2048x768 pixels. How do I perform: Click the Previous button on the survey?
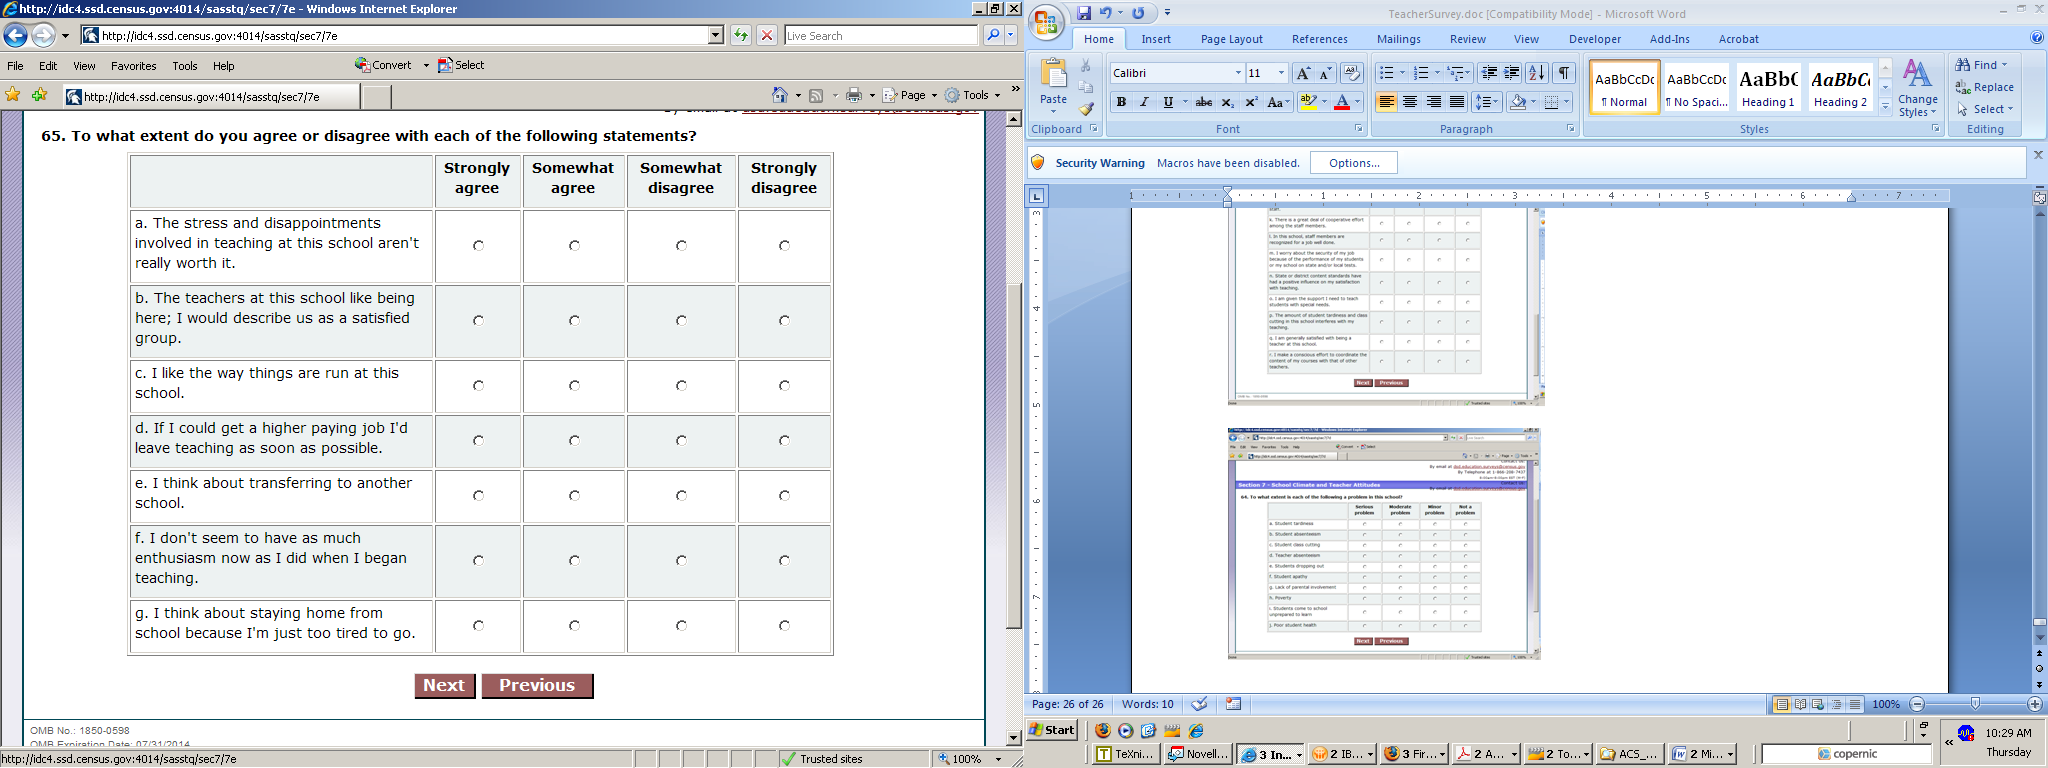pos(537,685)
